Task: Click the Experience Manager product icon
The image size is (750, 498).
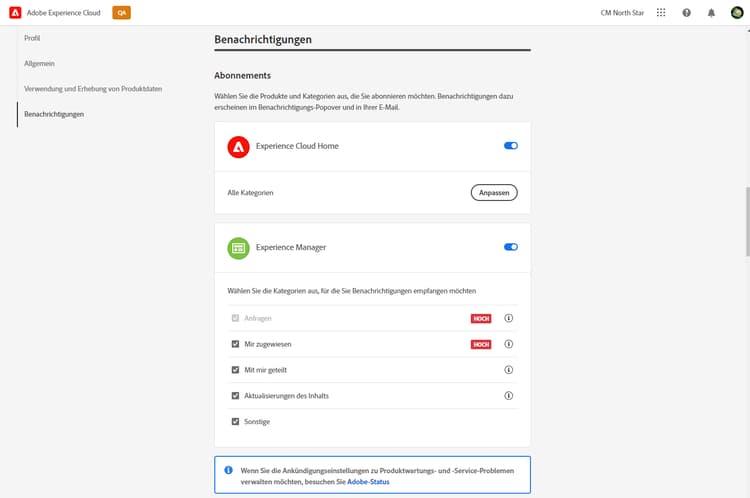Action: 238,247
